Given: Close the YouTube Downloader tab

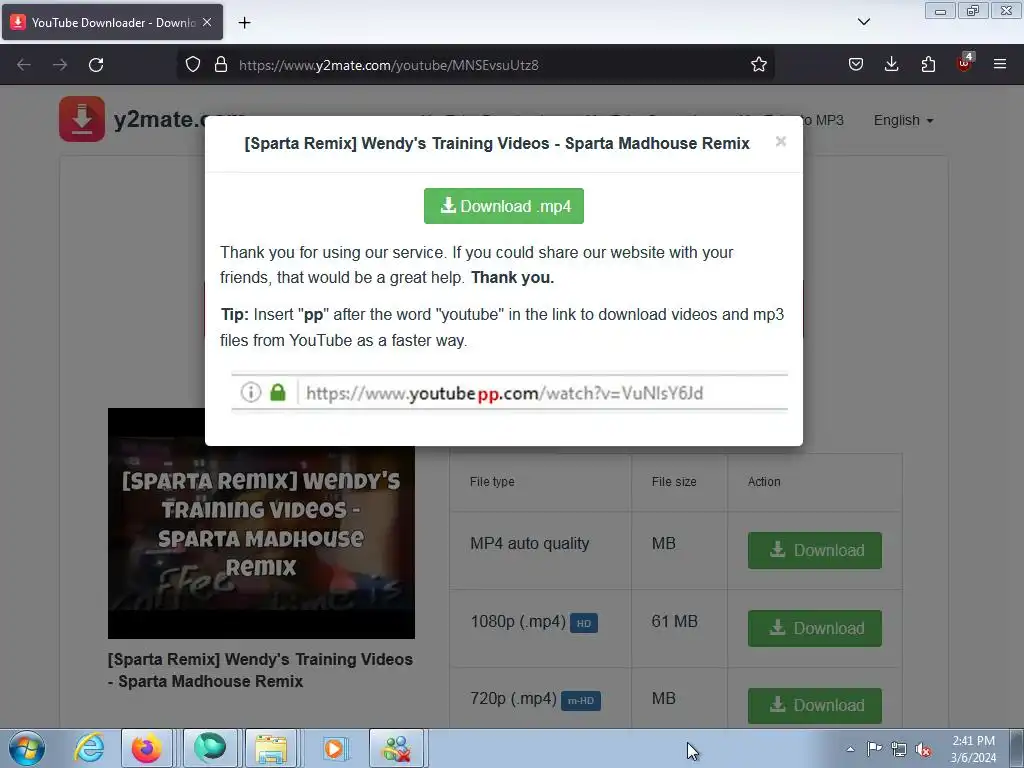Looking at the screenshot, I should click(207, 22).
